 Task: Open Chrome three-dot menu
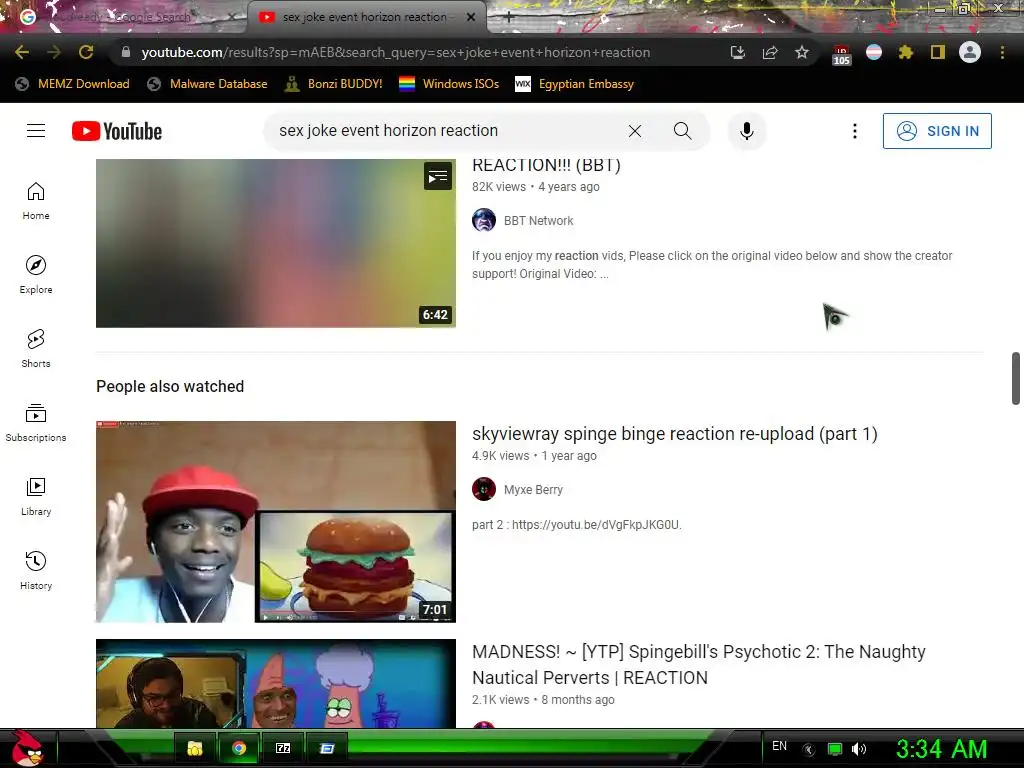[1002, 52]
